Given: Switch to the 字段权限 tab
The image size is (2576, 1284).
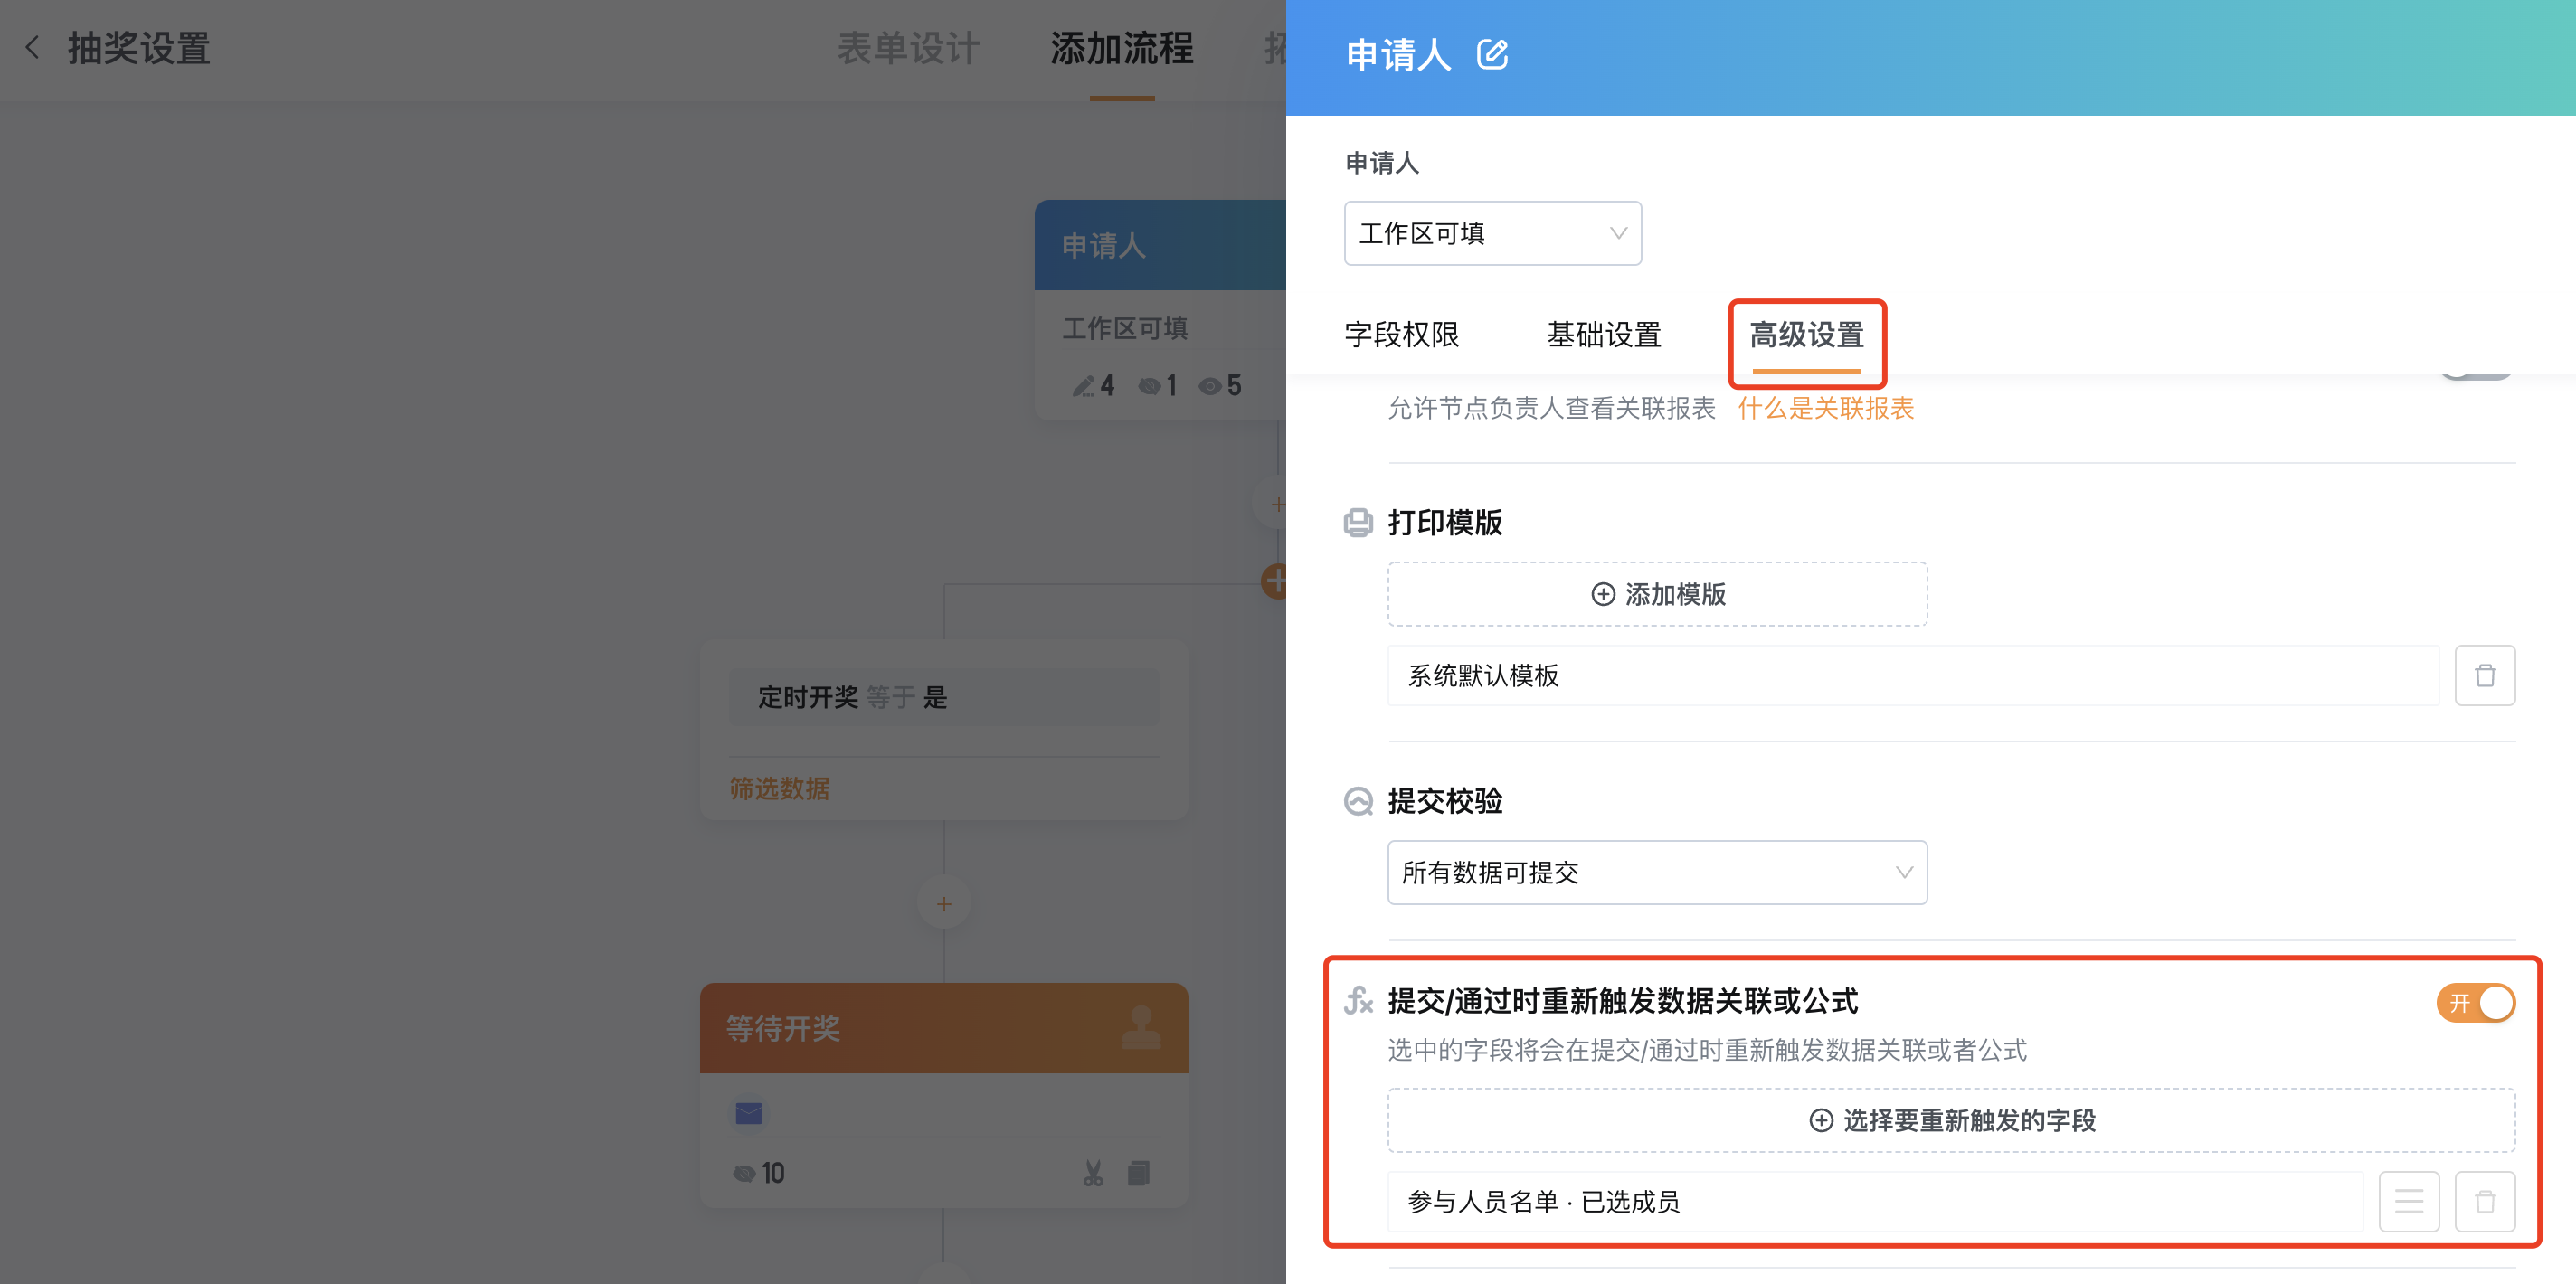Looking at the screenshot, I should (x=1402, y=335).
